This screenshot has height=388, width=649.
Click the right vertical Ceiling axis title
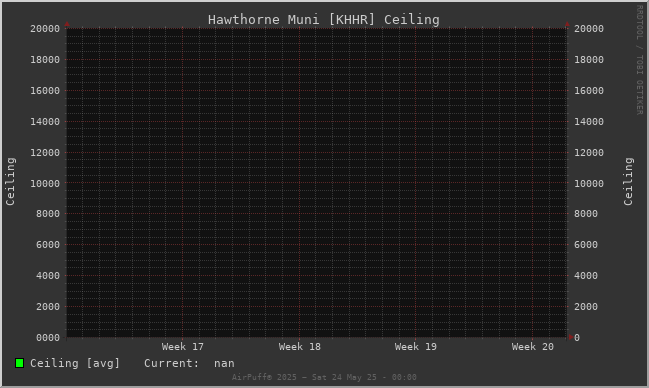click(628, 181)
